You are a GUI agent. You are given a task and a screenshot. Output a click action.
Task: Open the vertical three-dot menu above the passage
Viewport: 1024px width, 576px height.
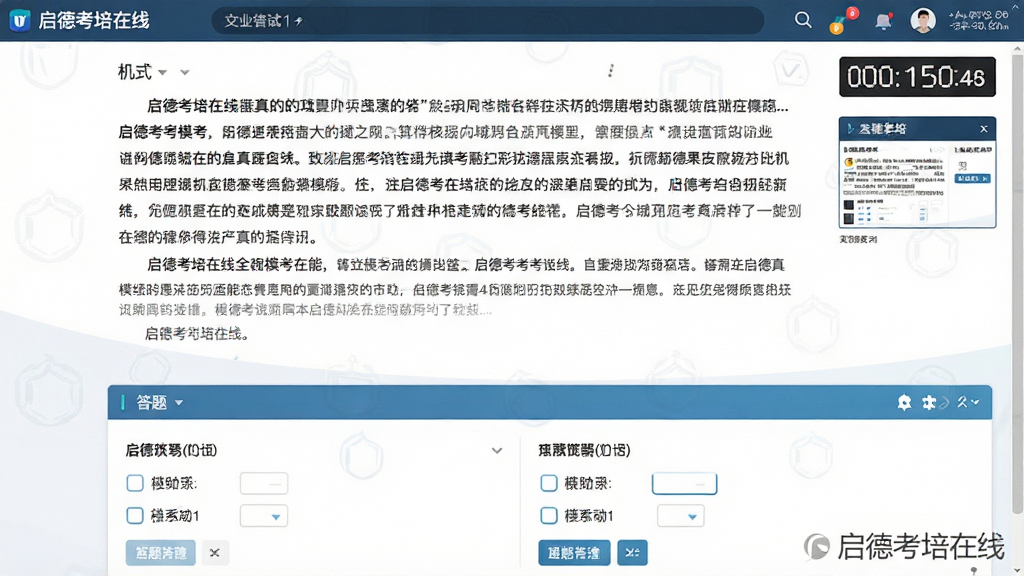(x=611, y=71)
